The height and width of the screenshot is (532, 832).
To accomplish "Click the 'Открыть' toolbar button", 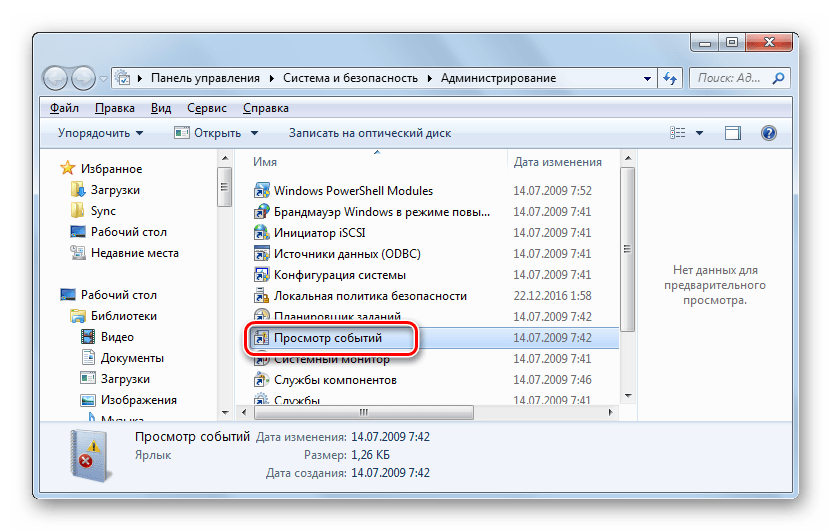I will pos(208,133).
